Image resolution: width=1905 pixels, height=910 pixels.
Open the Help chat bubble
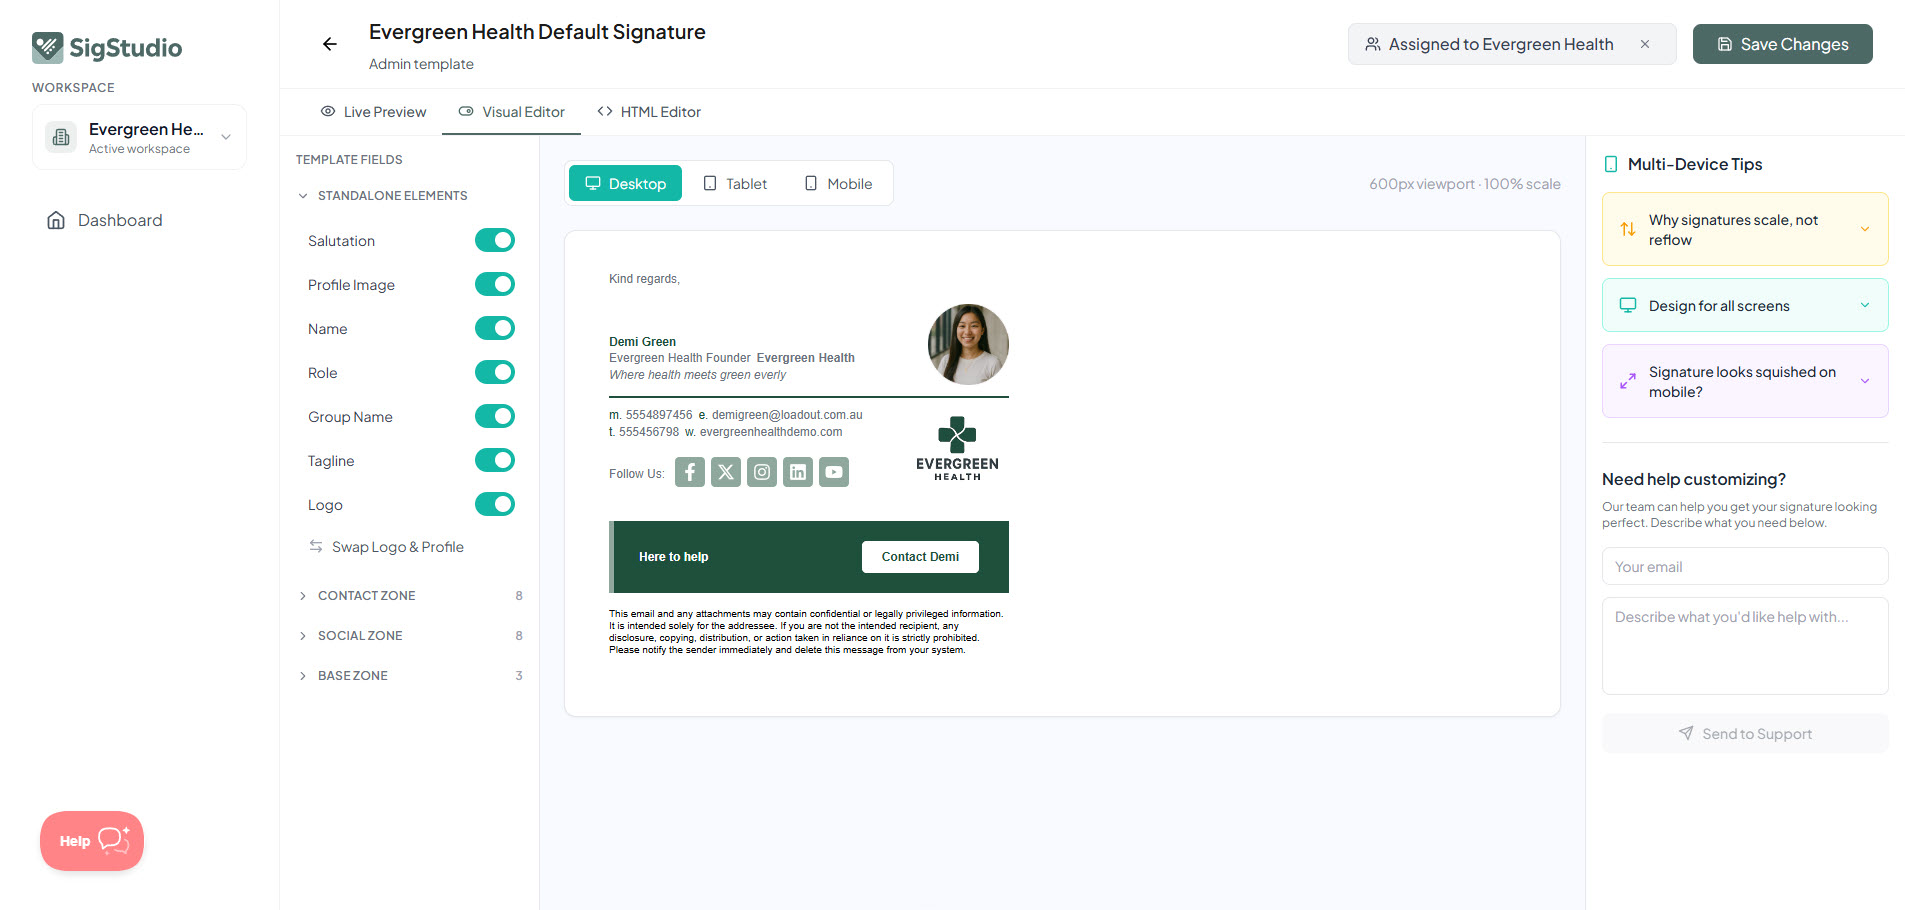(x=92, y=841)
